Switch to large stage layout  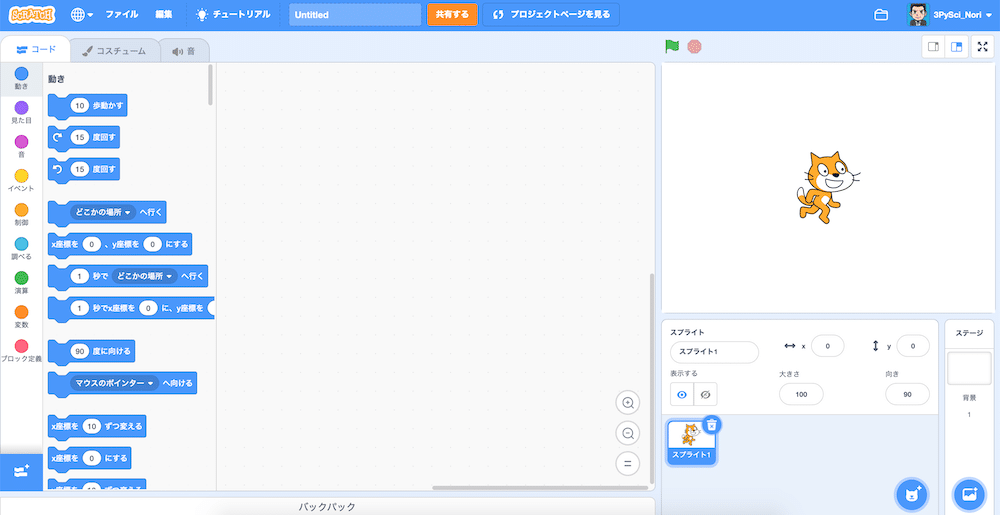click(956, 47)
